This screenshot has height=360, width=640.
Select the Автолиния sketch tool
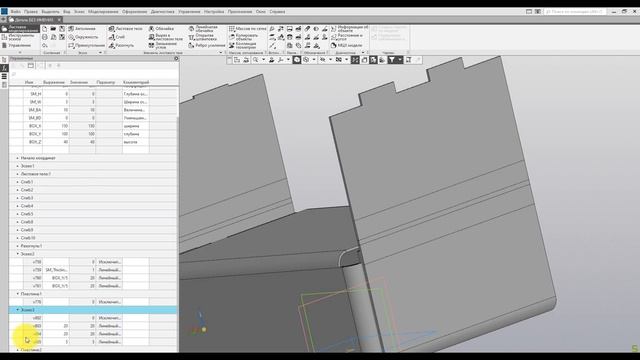click(82, 29)
